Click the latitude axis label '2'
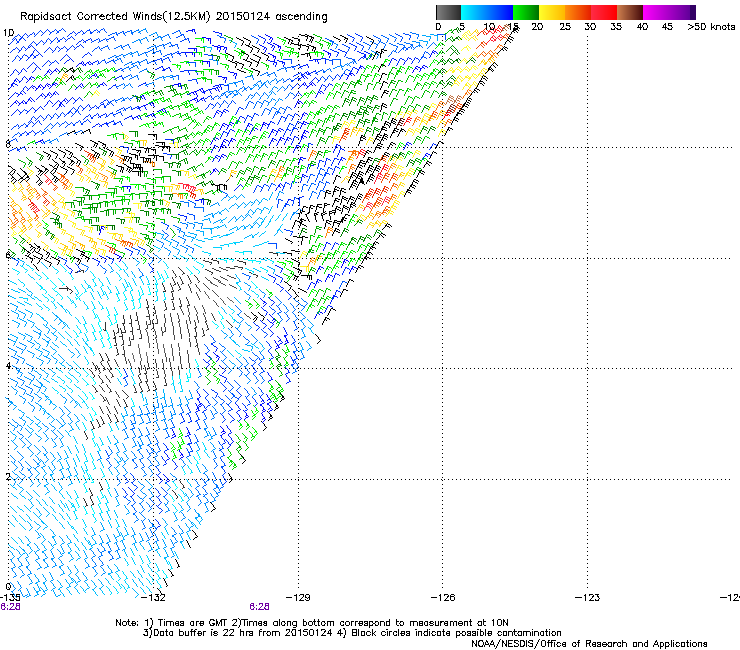The image size is (740, 650). pyautogui.click(x=8, y=477)
